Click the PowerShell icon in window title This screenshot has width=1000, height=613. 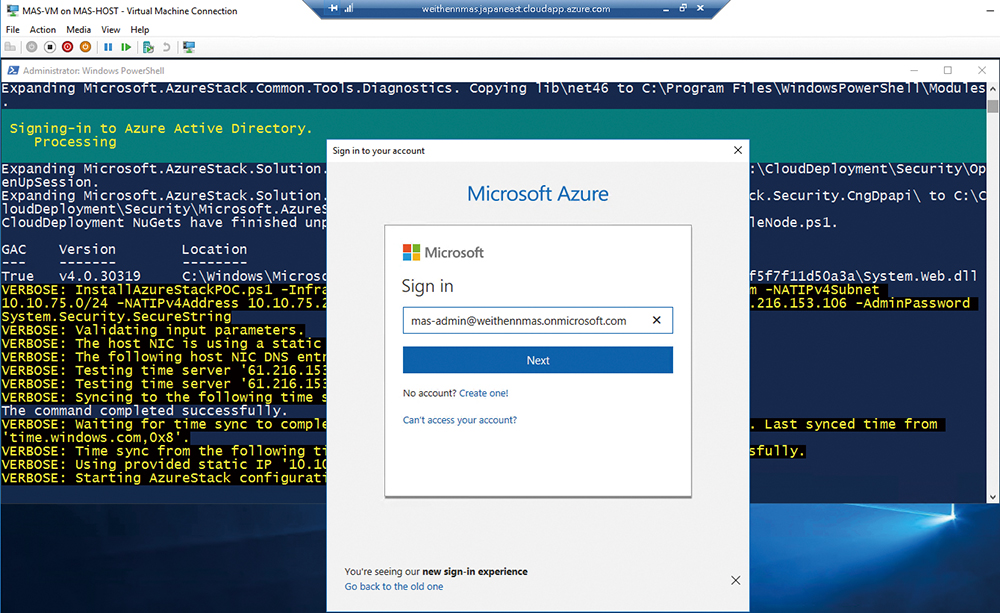(11, 70)
